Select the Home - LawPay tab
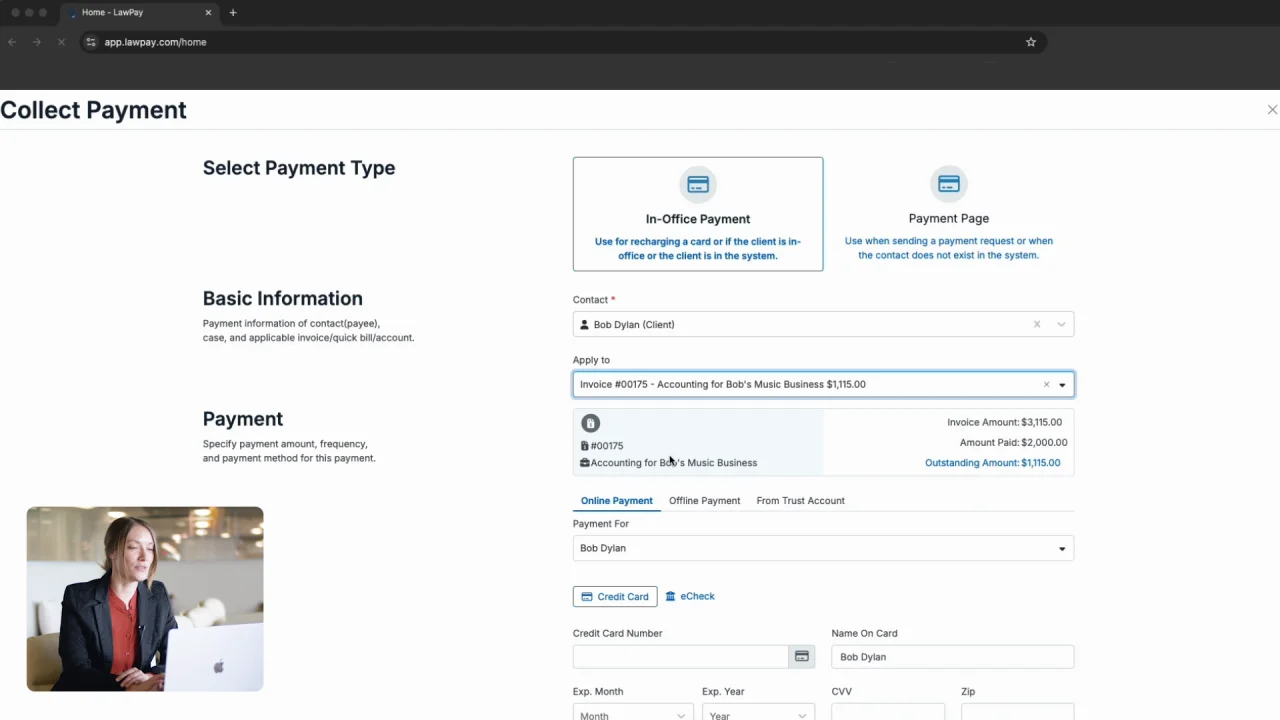Viewport: 1280px width, 720px height. coord(138,12)
